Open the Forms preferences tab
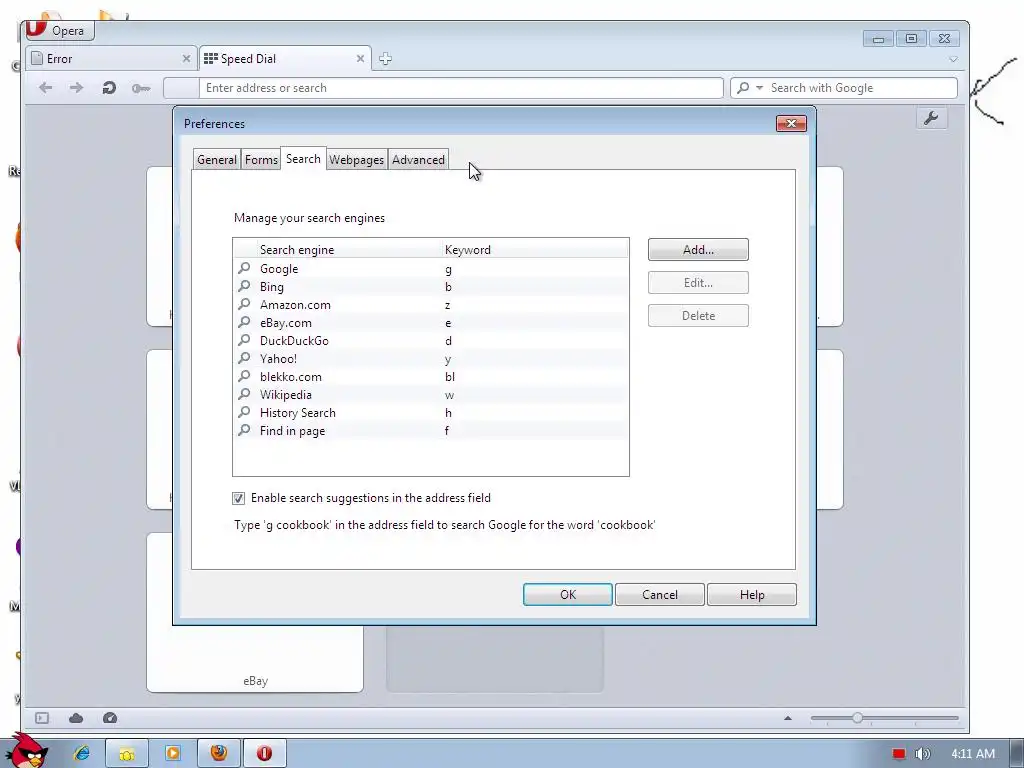This screenshot has height=768, width=1024. point(261,159)
